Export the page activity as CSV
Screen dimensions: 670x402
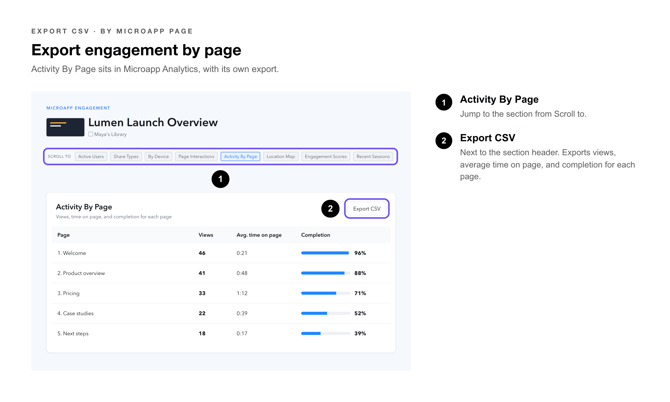click(367, 208)
